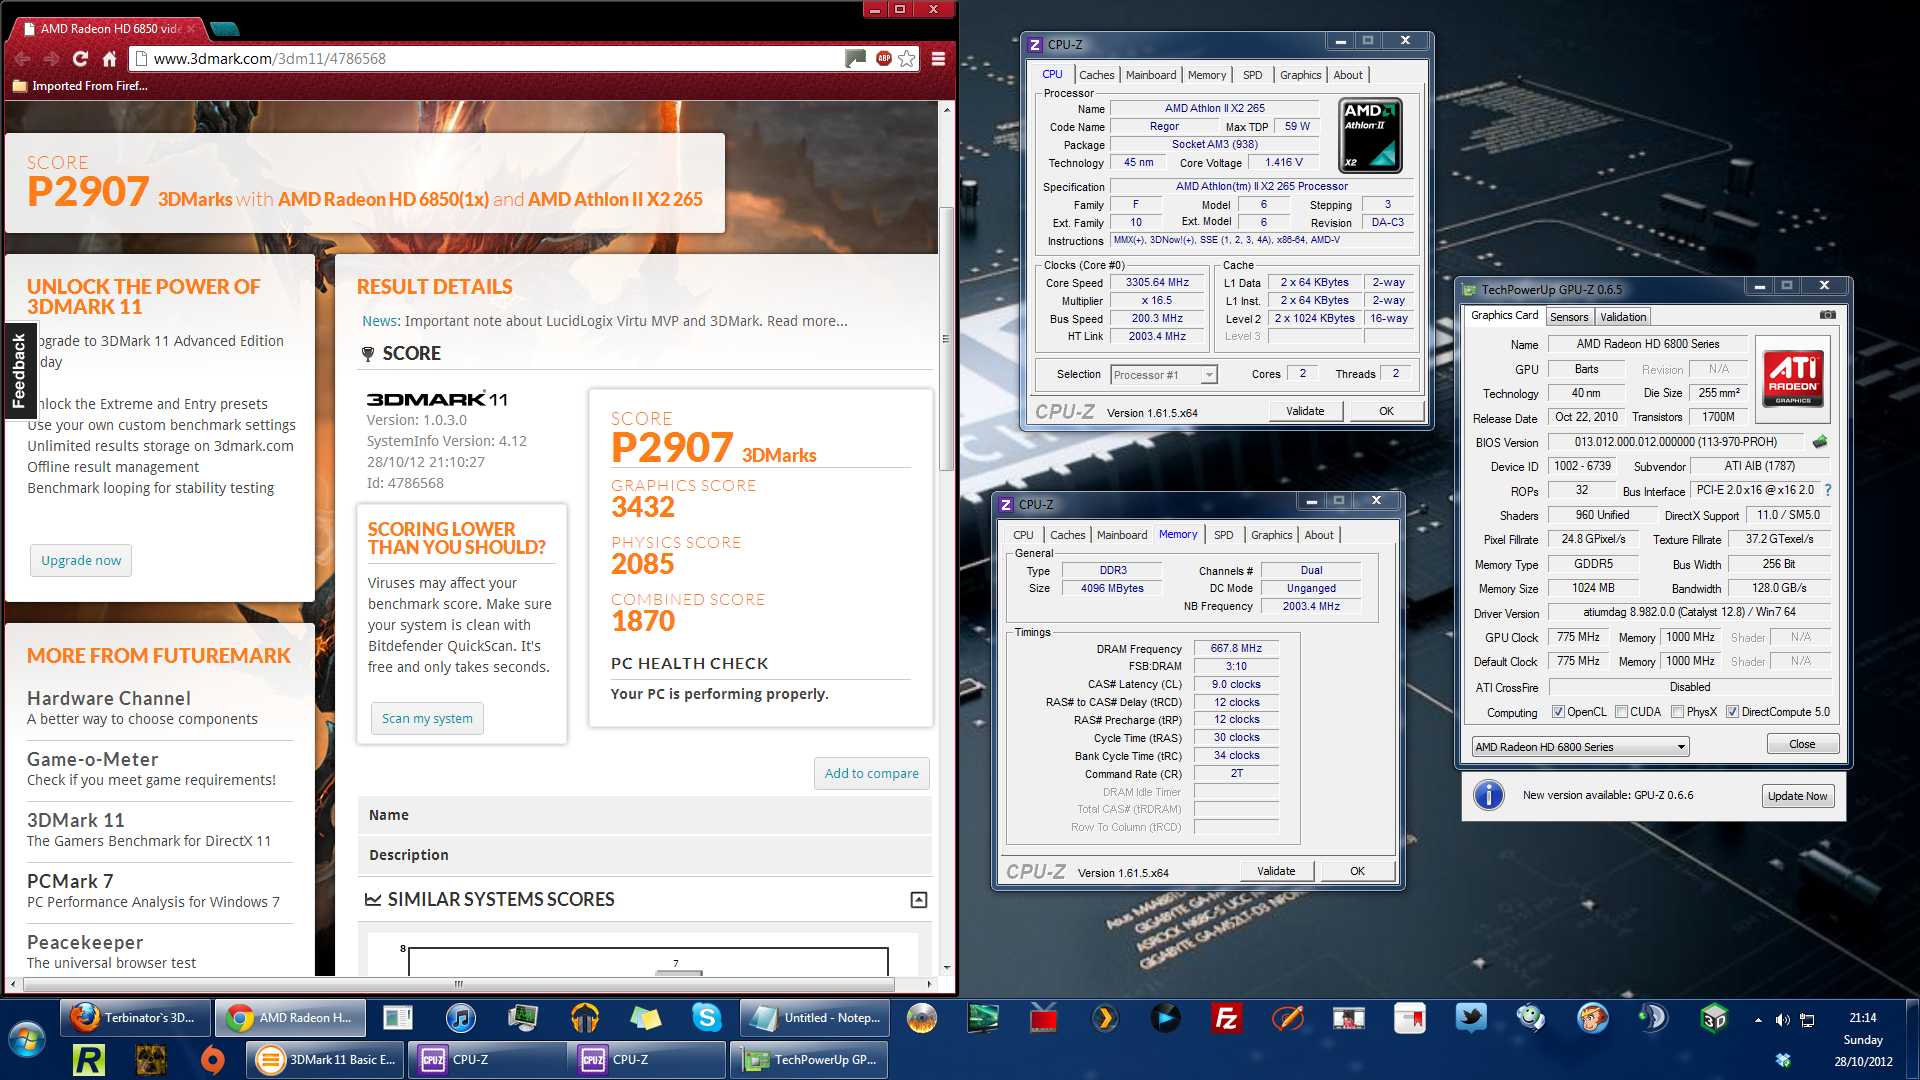Viewport: 1920px width, 1080px height.
Task: Open the AMD Radeon HD 6800 Series dropdown
Action: pos(1580,747)
